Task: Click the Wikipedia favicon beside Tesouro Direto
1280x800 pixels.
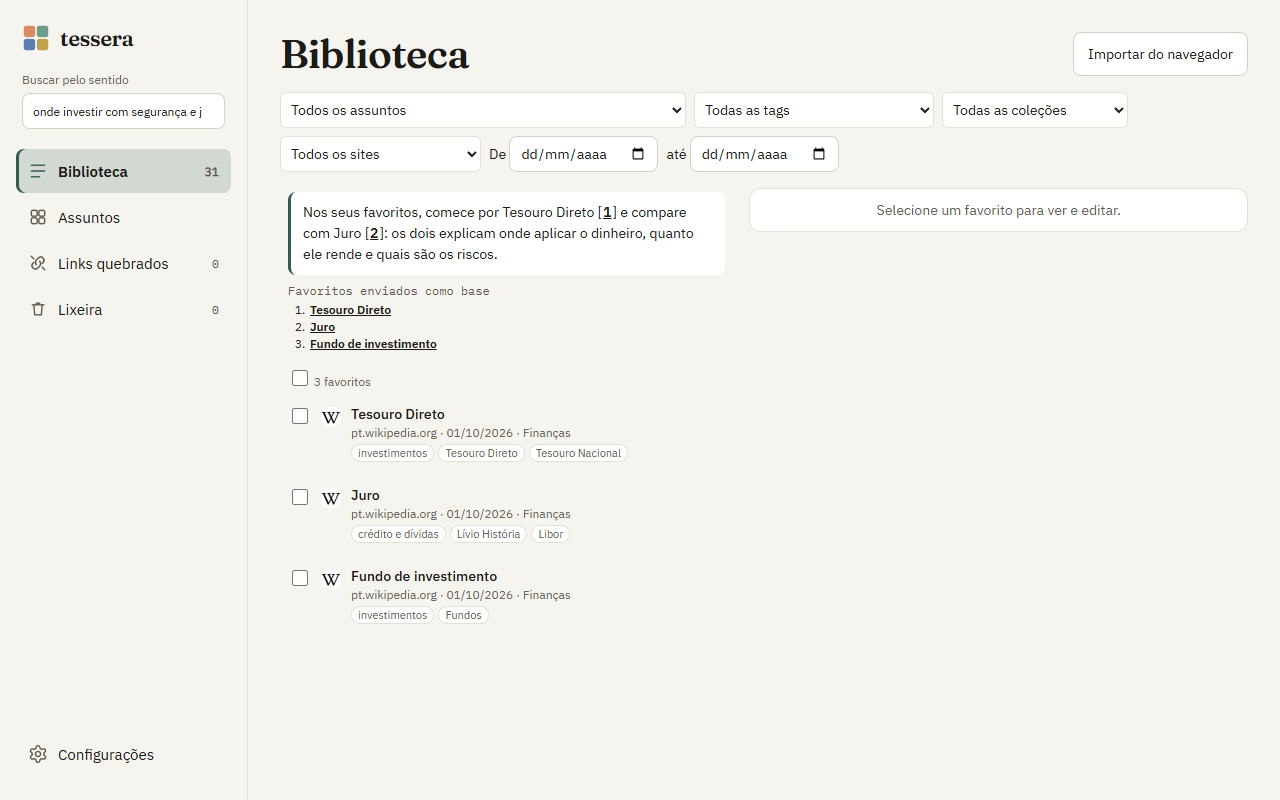Action: tap(330, 417)
